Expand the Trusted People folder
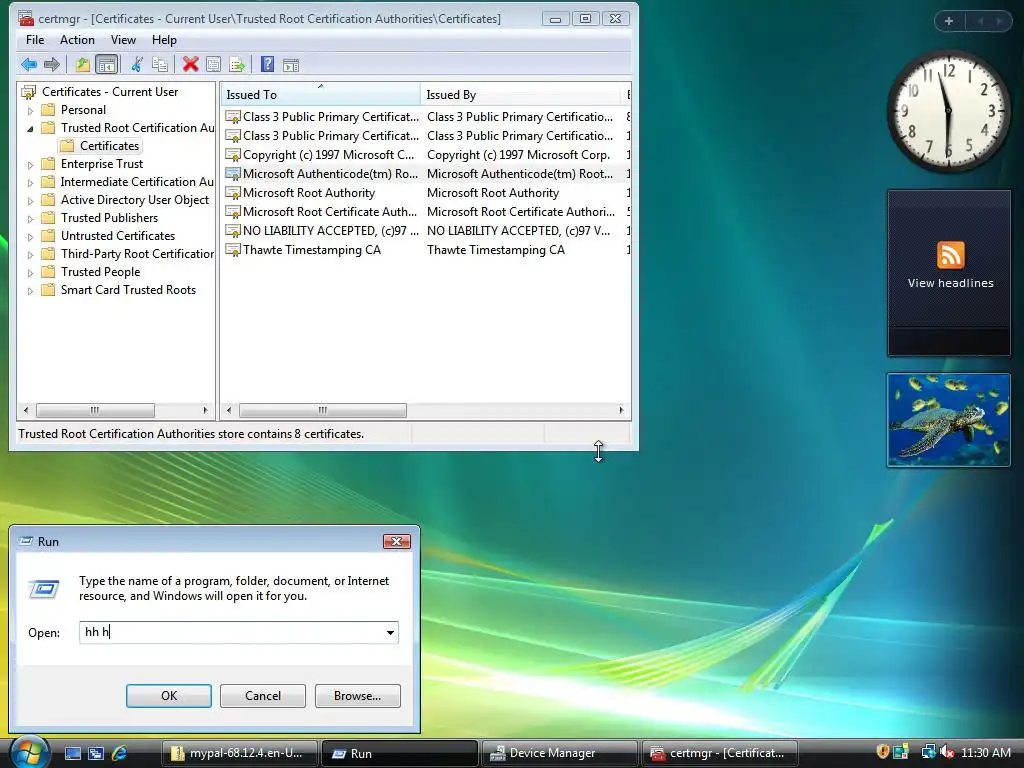 point(30,273)
